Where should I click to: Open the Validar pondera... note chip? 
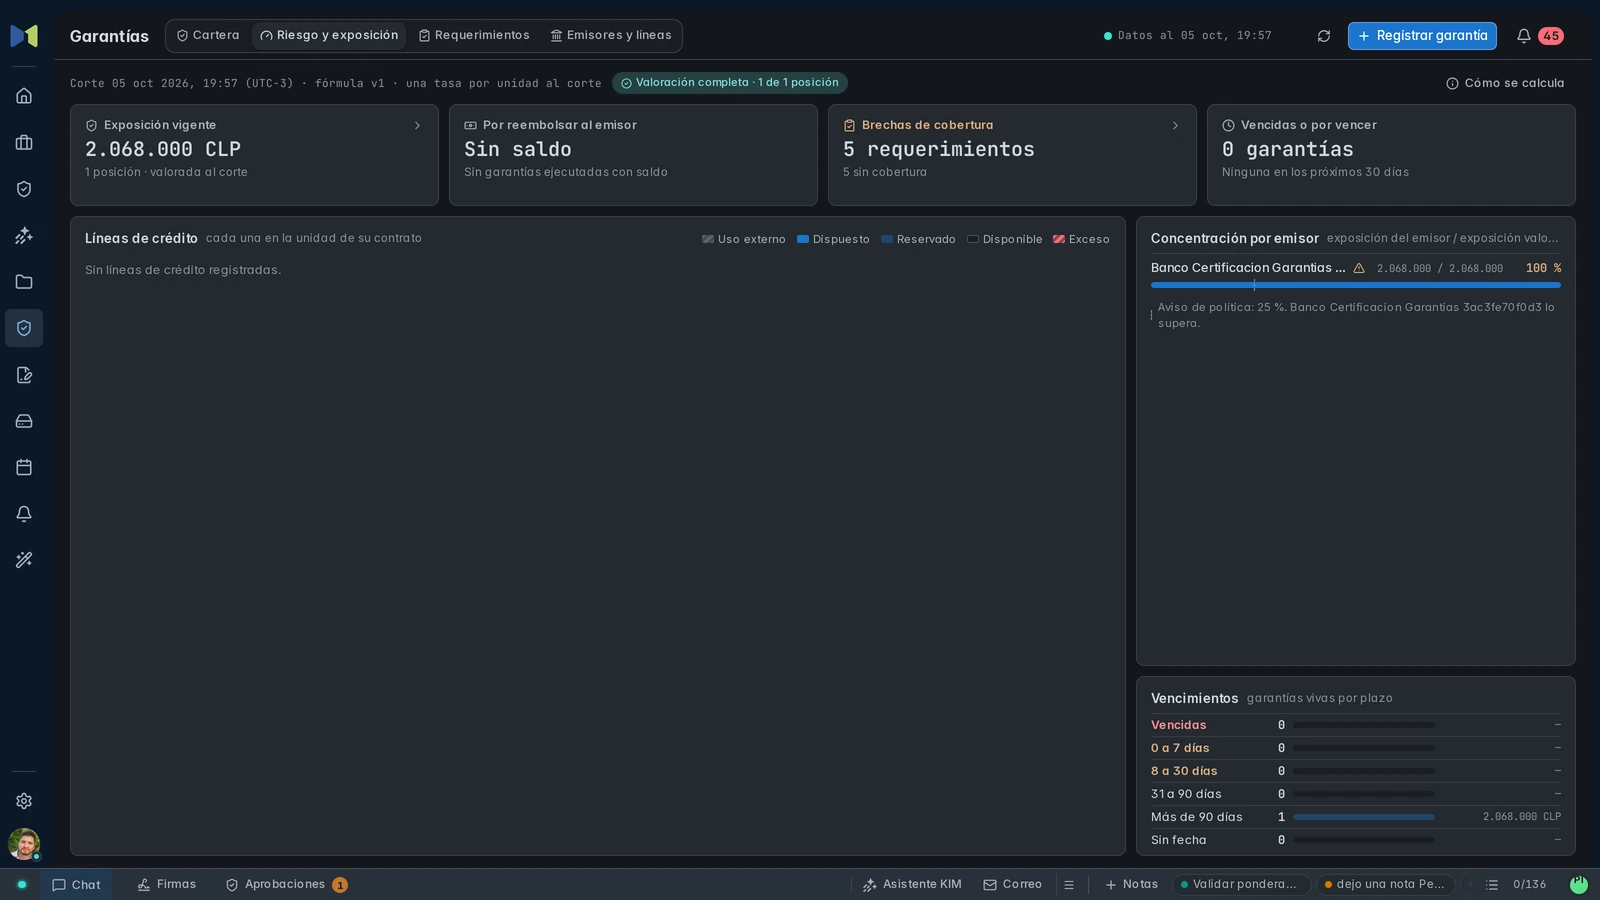1241,885
